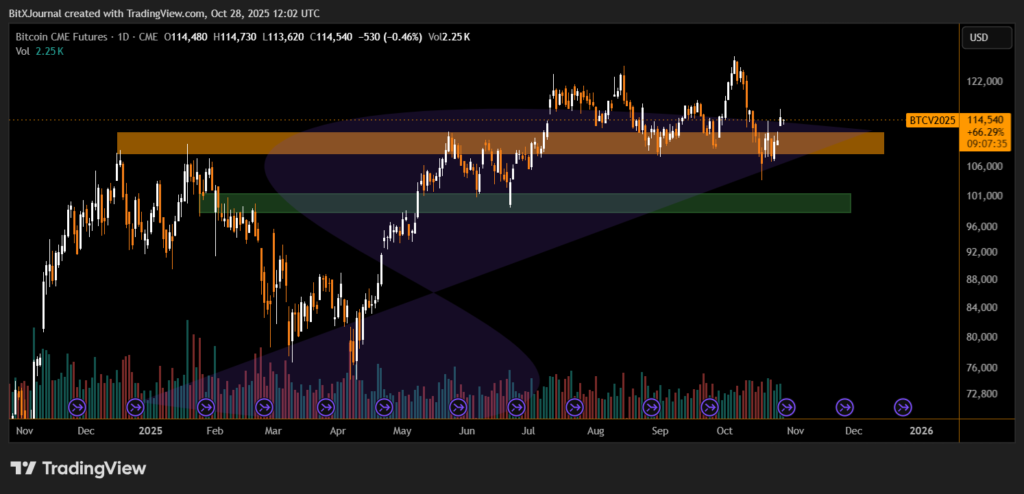Select the rollover icon between Jul and Aug
The width and height of the screenshot is (1024, 494).
(x=574, y=407)
